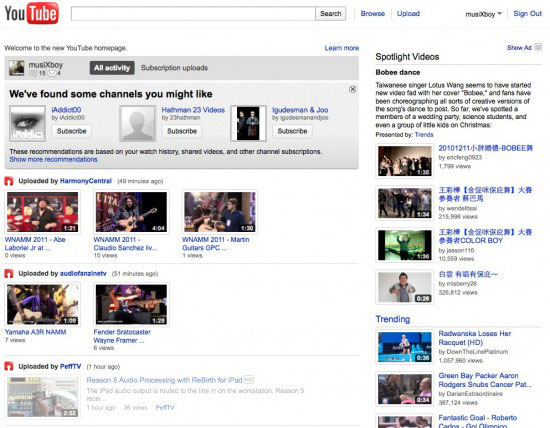Close the channel recommendations box
The height and width of the screenshot is (428, 550).
coord(353,89)
